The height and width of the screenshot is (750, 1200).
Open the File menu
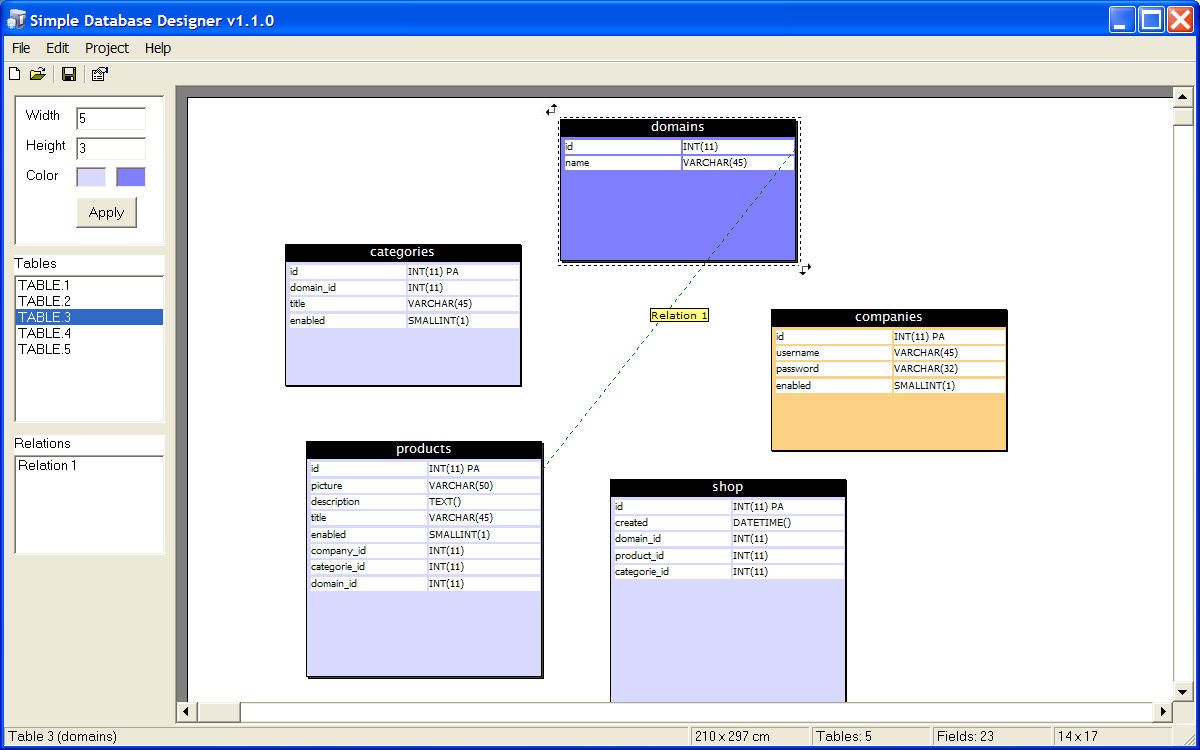click(x=21, y=48)
